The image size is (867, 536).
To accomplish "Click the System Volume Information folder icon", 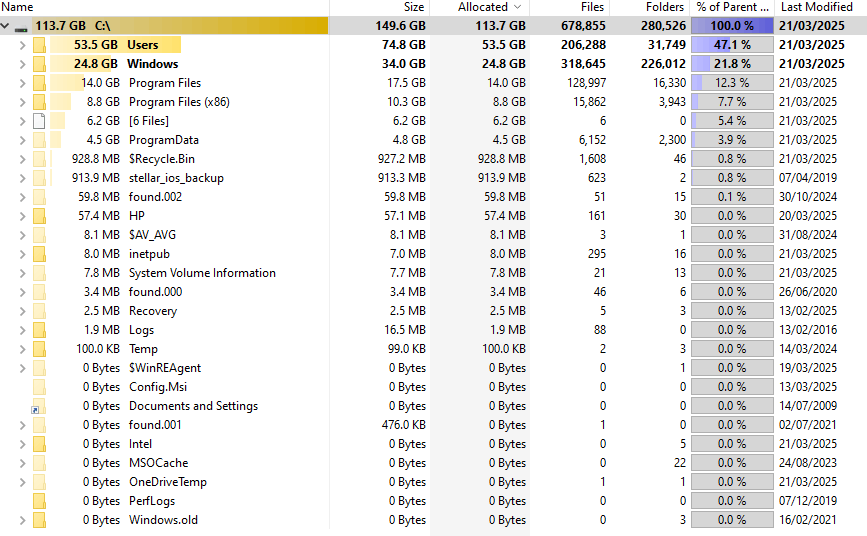I will click(x=39, y=273).
